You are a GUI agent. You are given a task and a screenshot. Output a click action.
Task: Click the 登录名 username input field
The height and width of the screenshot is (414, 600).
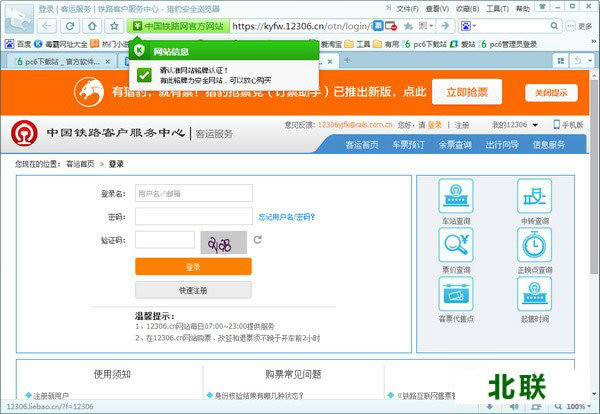coord(193,193)
